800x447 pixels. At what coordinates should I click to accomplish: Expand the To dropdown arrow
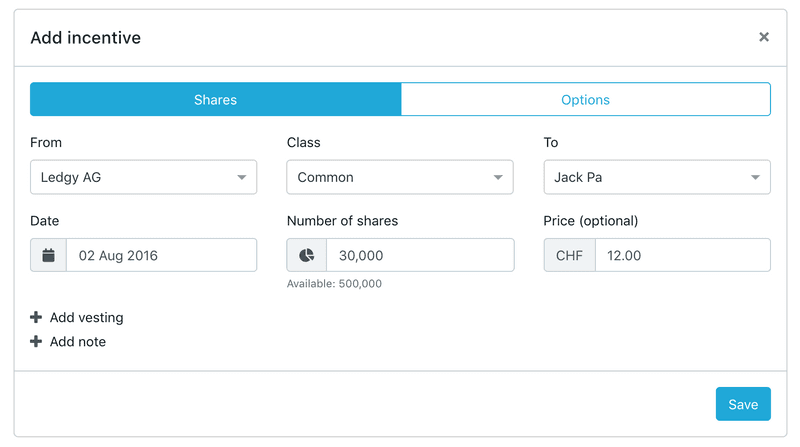(755, 177)
